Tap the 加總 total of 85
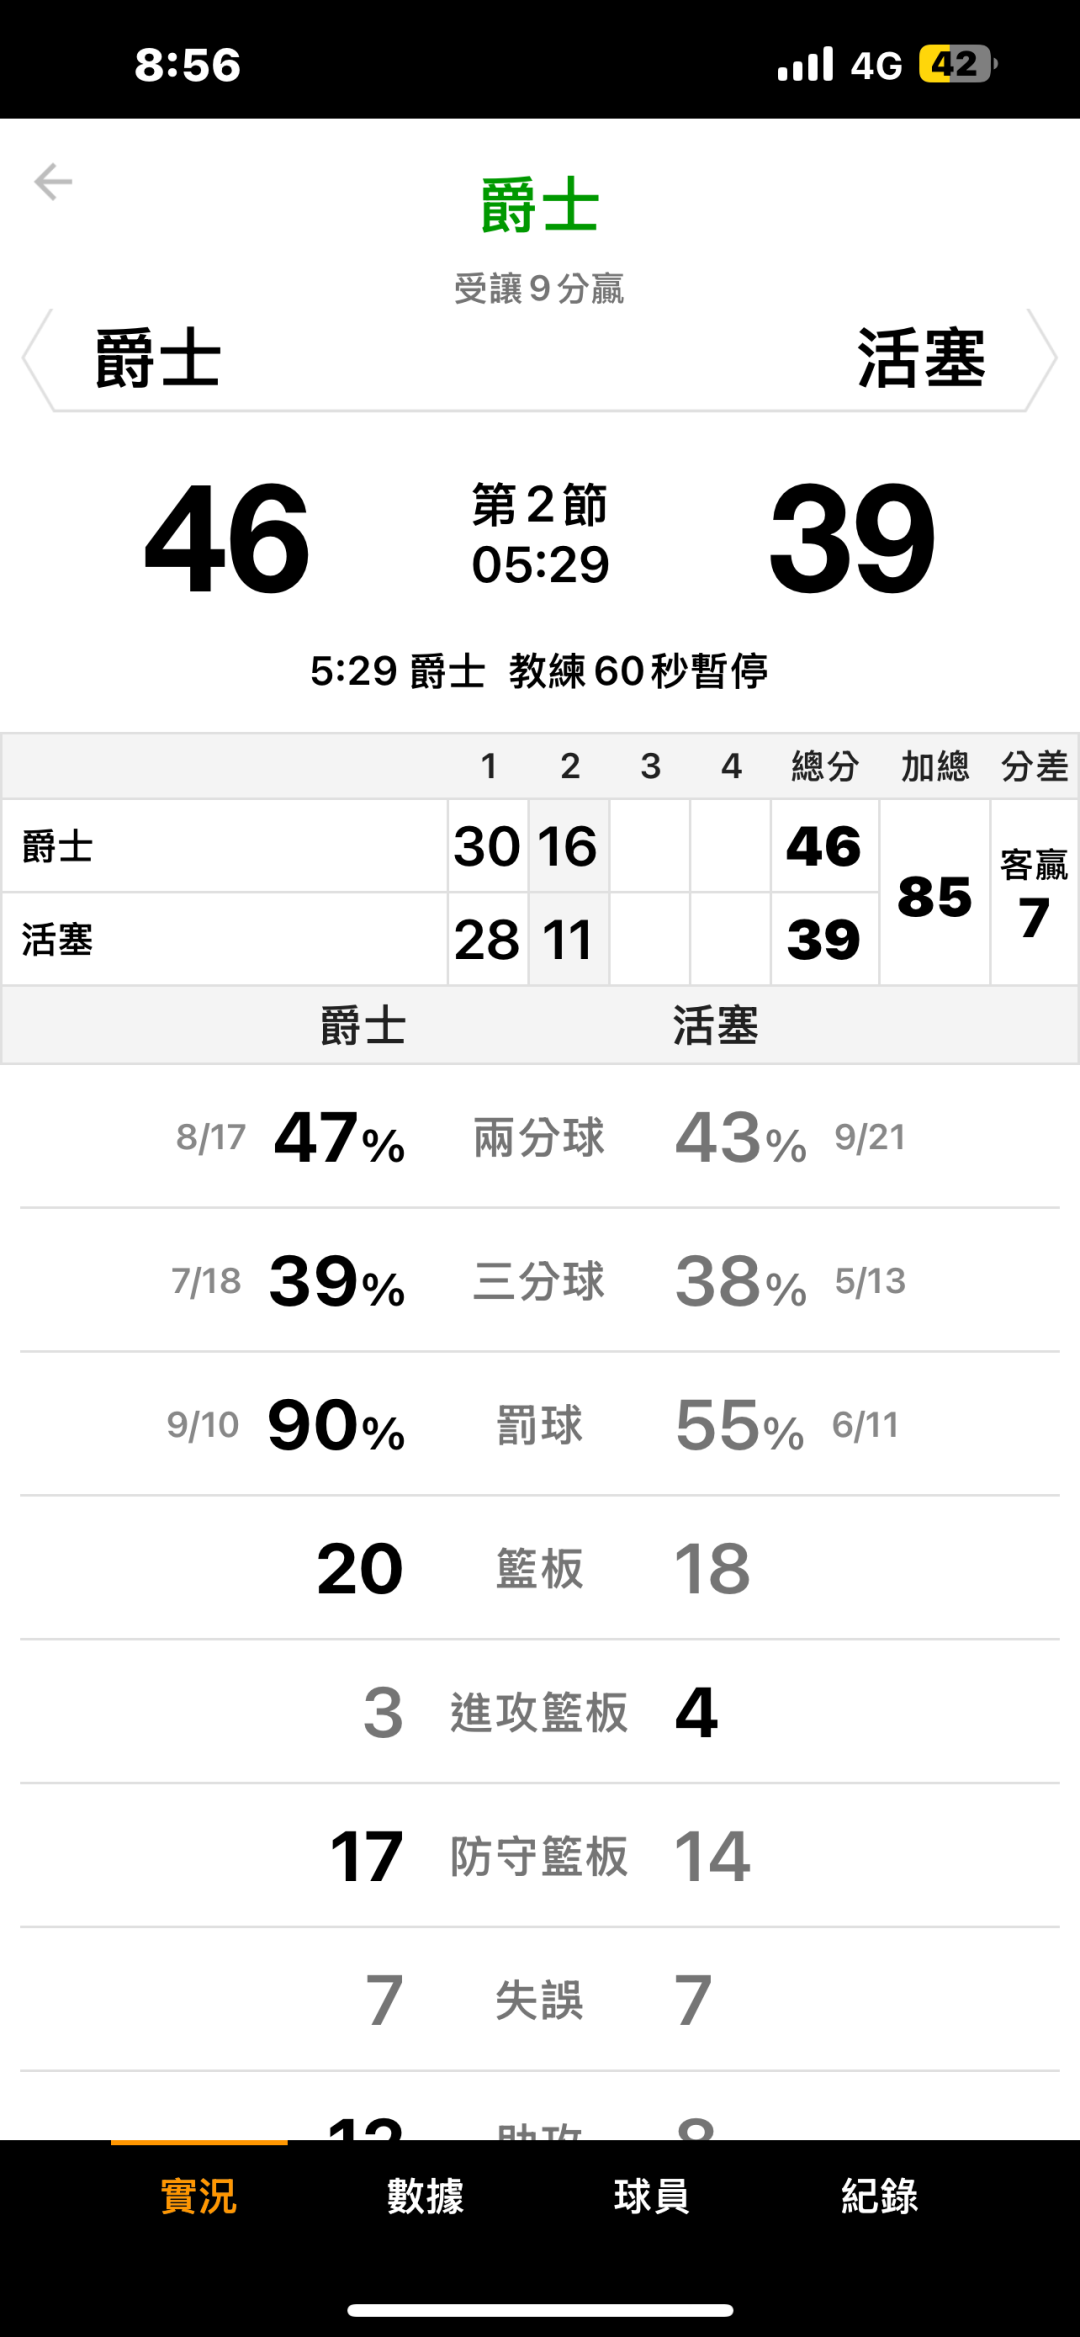This screenshot has width=1080, height=2337. [x=934, y=896]
